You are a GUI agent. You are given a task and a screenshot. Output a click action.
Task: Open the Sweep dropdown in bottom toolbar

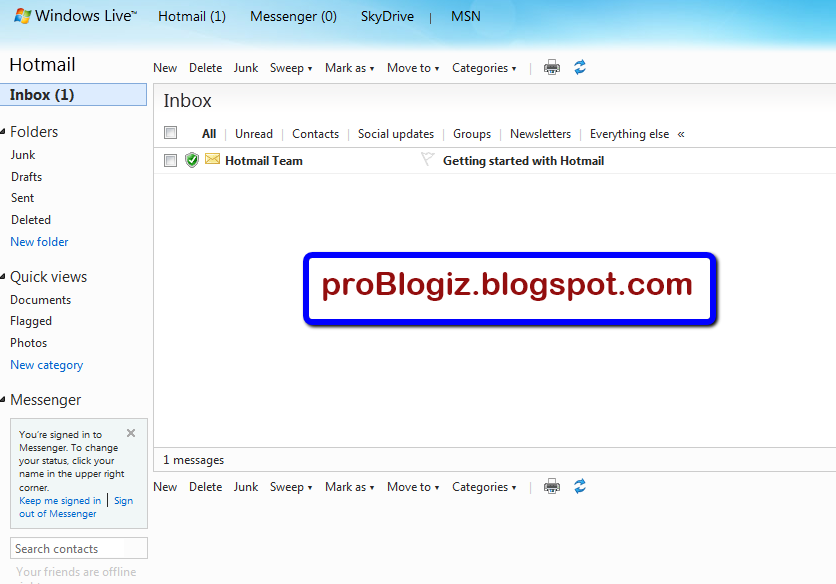291,487
